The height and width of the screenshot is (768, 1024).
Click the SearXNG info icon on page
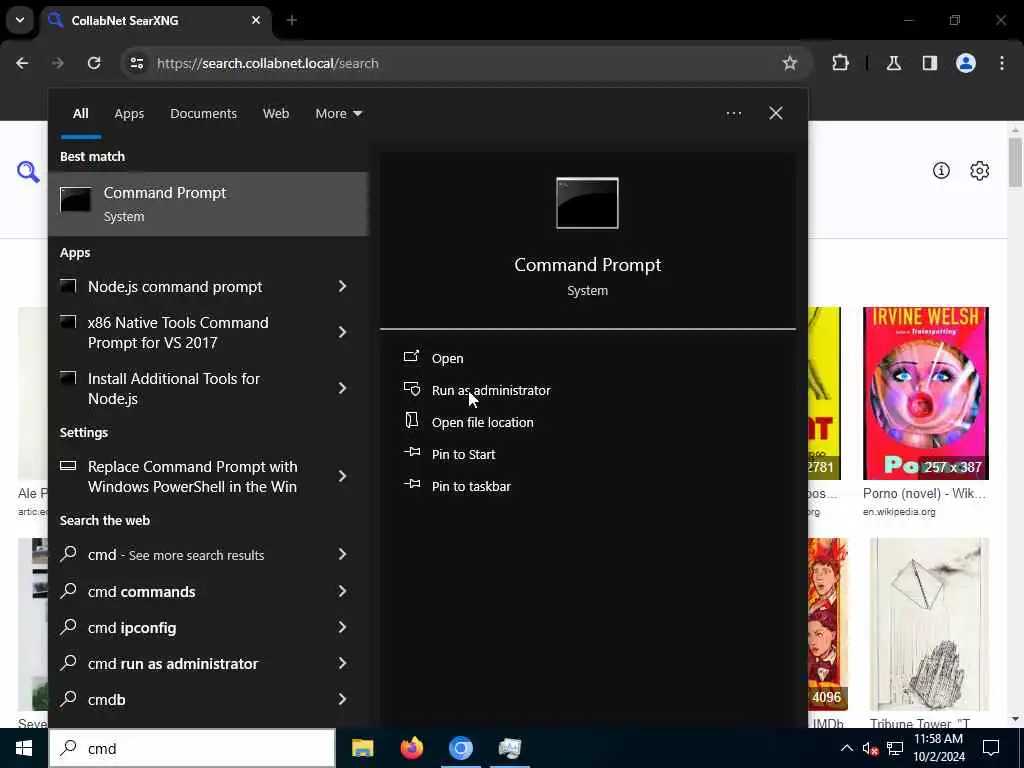point(941,170)
